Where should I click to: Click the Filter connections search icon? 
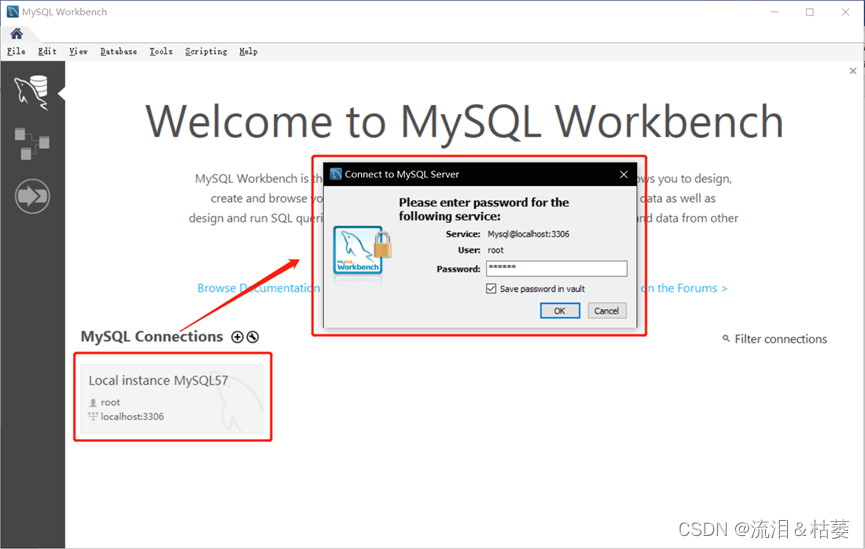(x=726, y=338)
